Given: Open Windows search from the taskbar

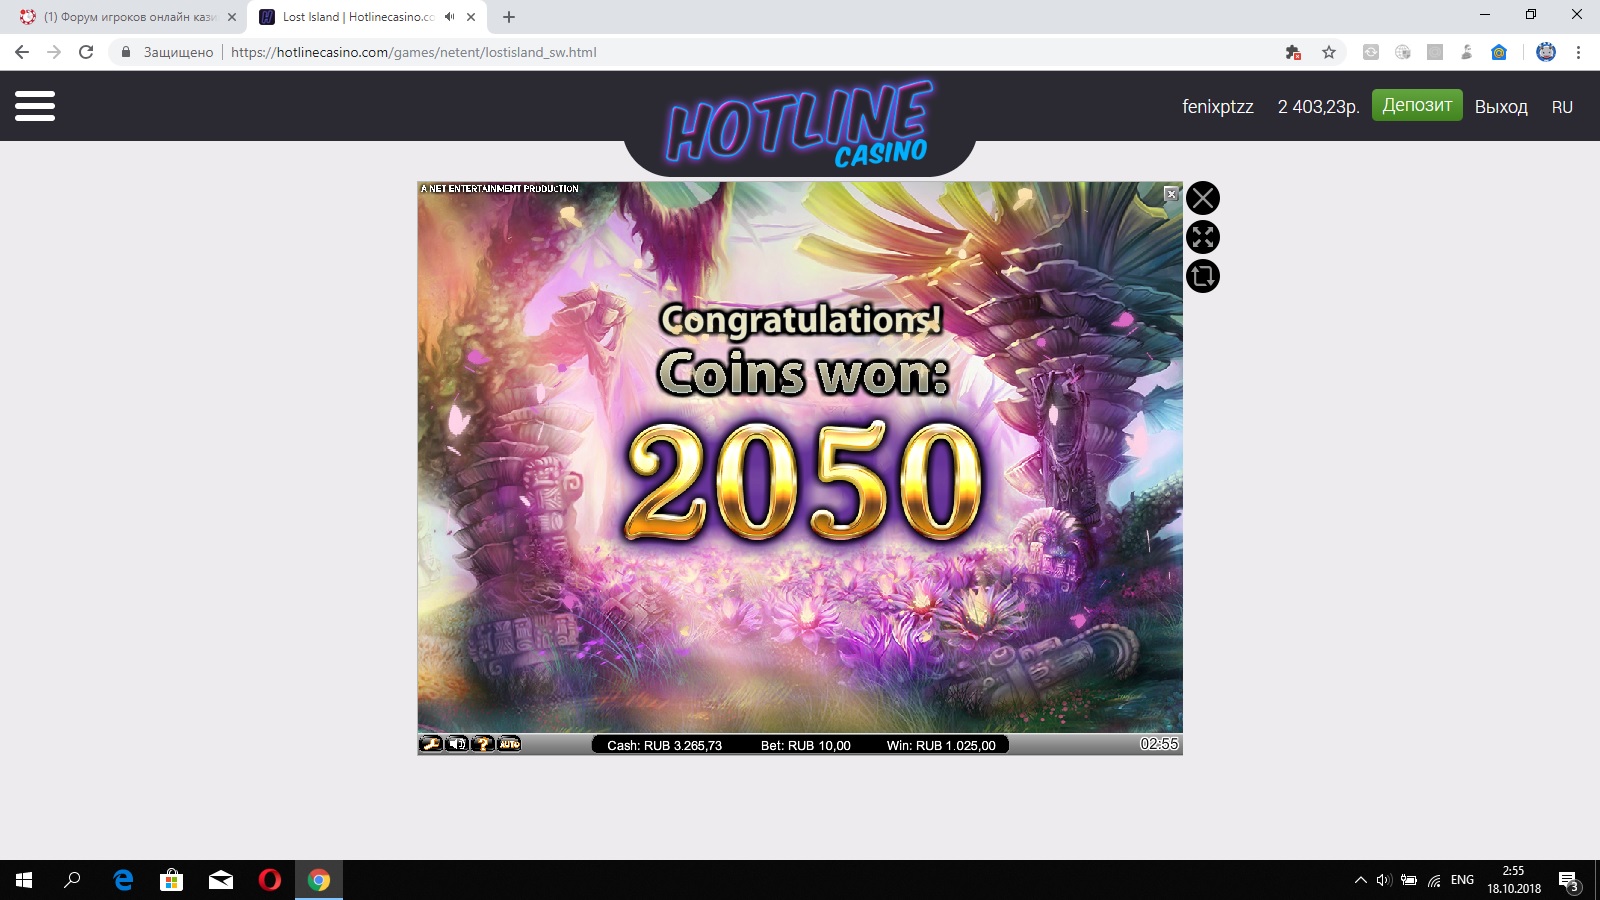Looking at the screenshot, I should pyautogui.click(x=72, y=880).
